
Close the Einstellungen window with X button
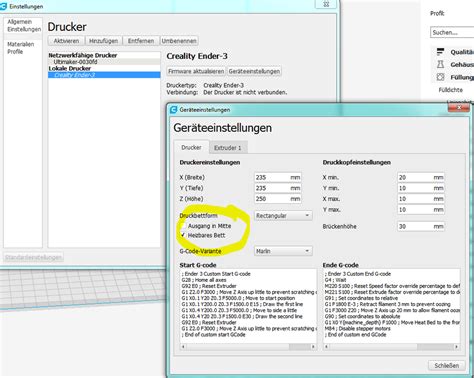(326, 4)
